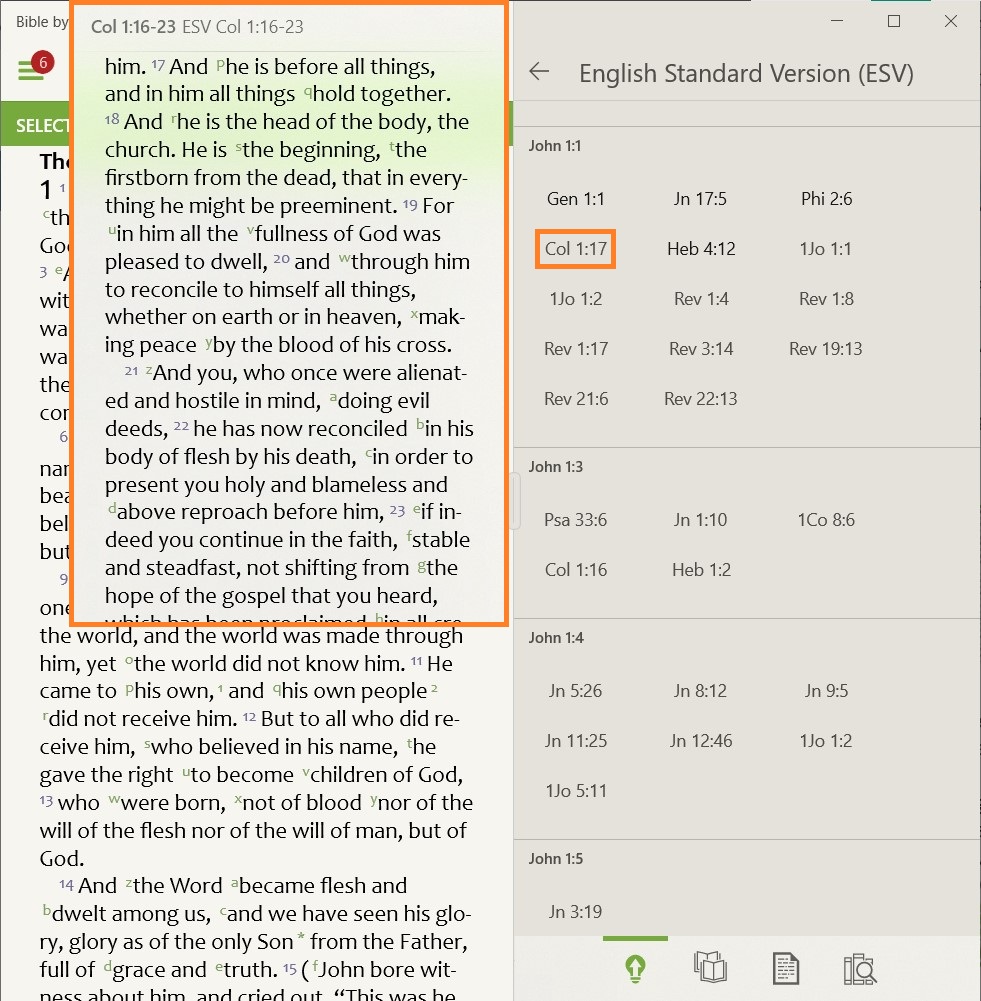Image resolution: width=981 pixels, height=1001 pixels.
Task: Open the Jn 12:46 reference
Action: point(701,741)
